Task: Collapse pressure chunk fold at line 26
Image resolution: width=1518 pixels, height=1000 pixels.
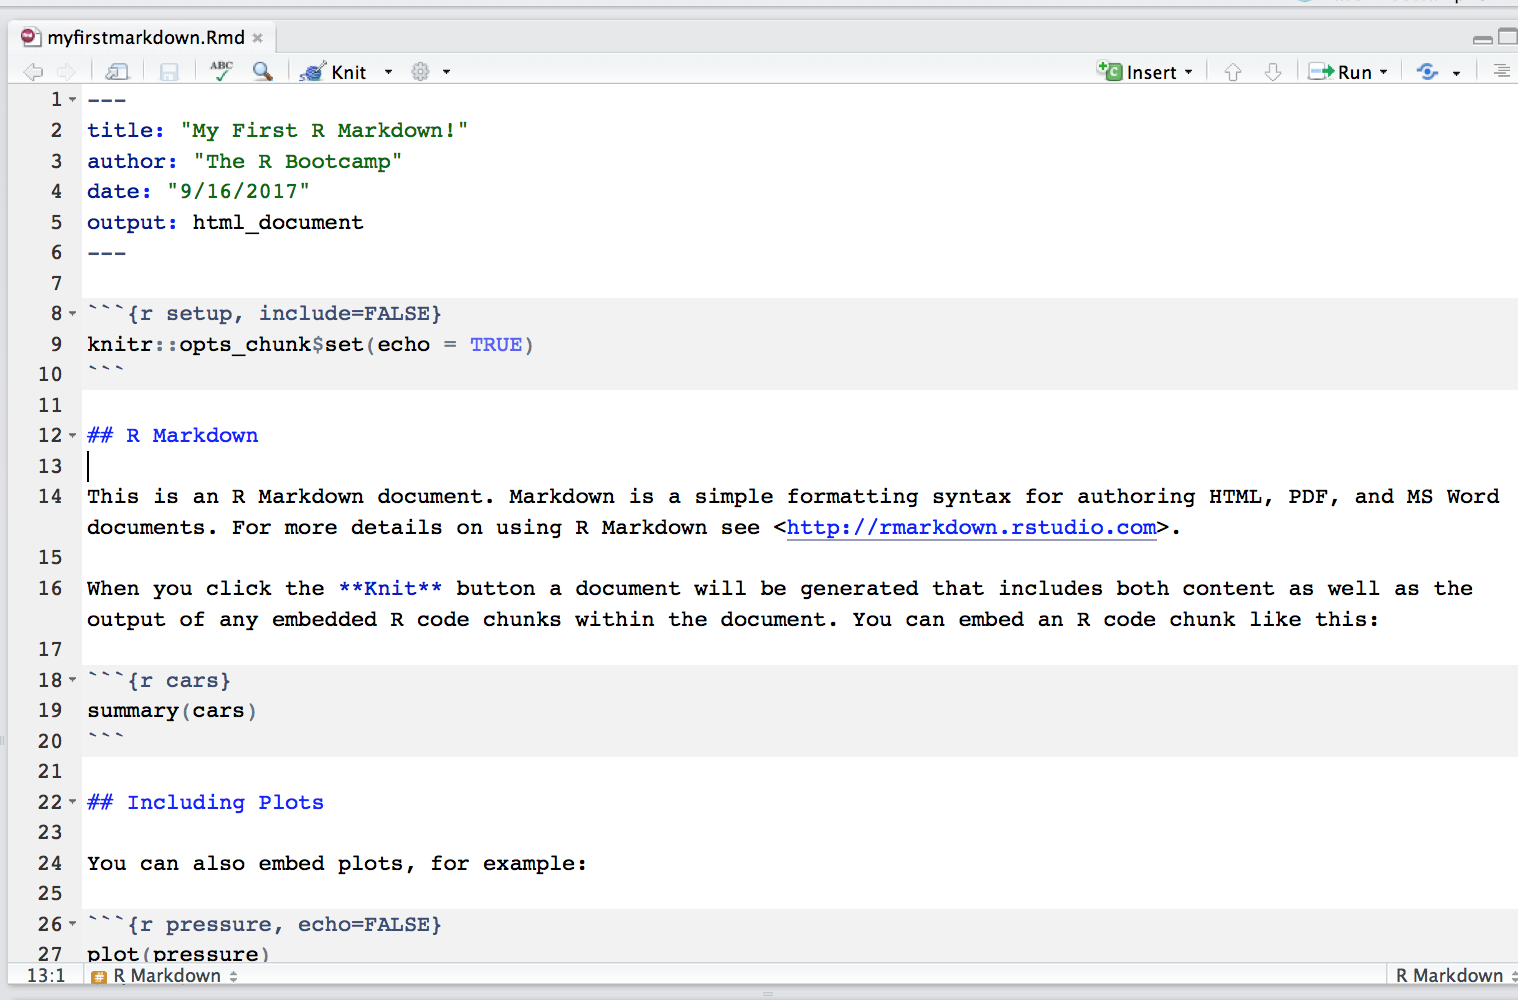Action: tap(73, 924)
